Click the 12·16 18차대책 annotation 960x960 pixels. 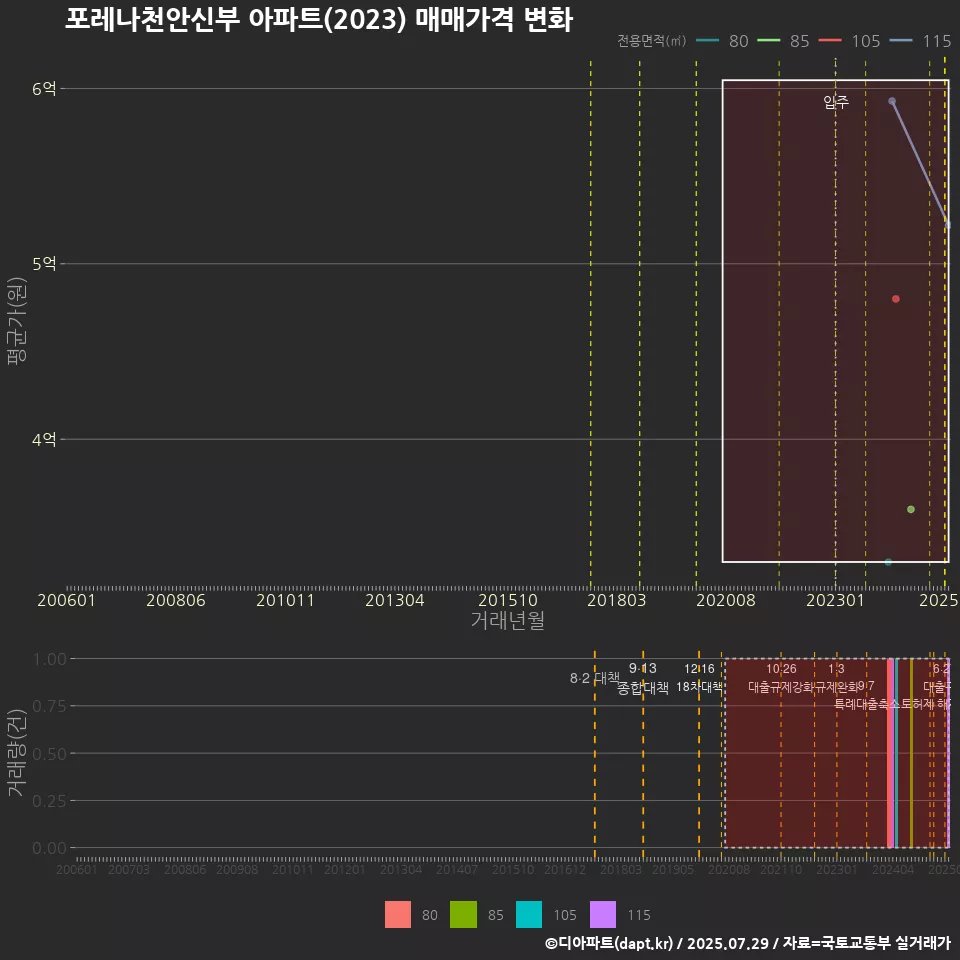(699, 678)
